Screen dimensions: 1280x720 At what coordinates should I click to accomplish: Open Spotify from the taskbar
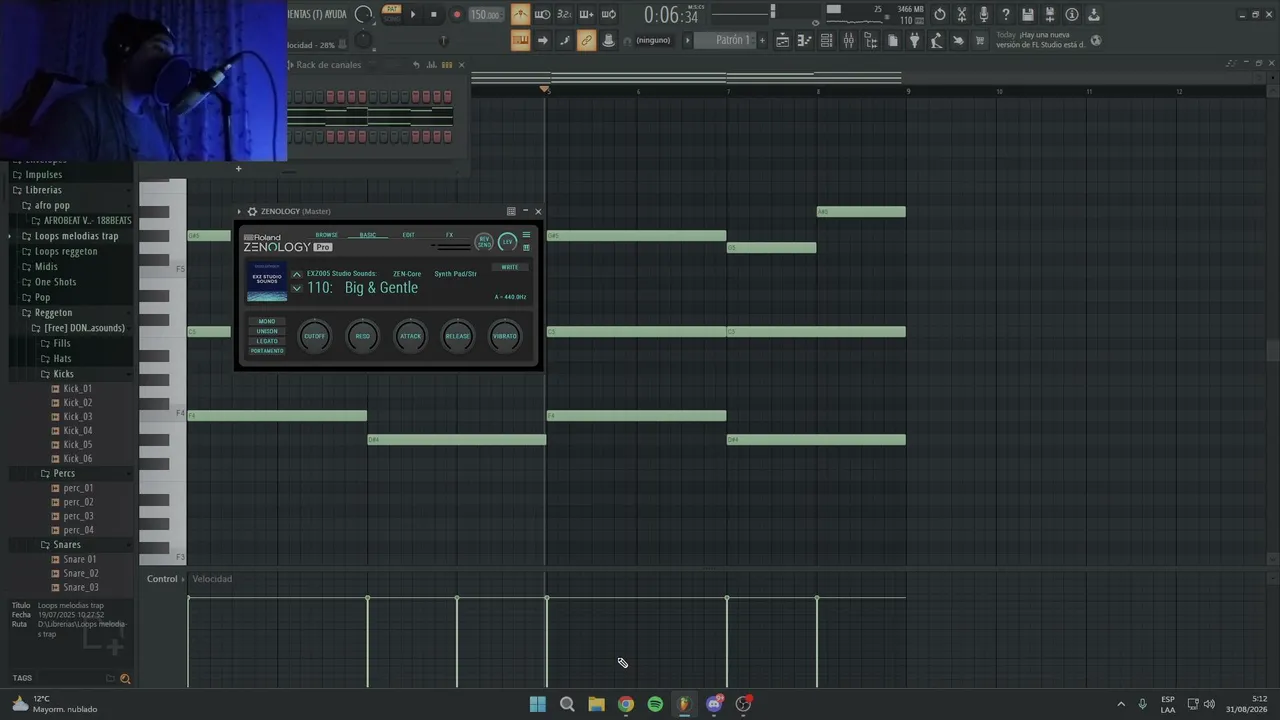click(655, 704)
